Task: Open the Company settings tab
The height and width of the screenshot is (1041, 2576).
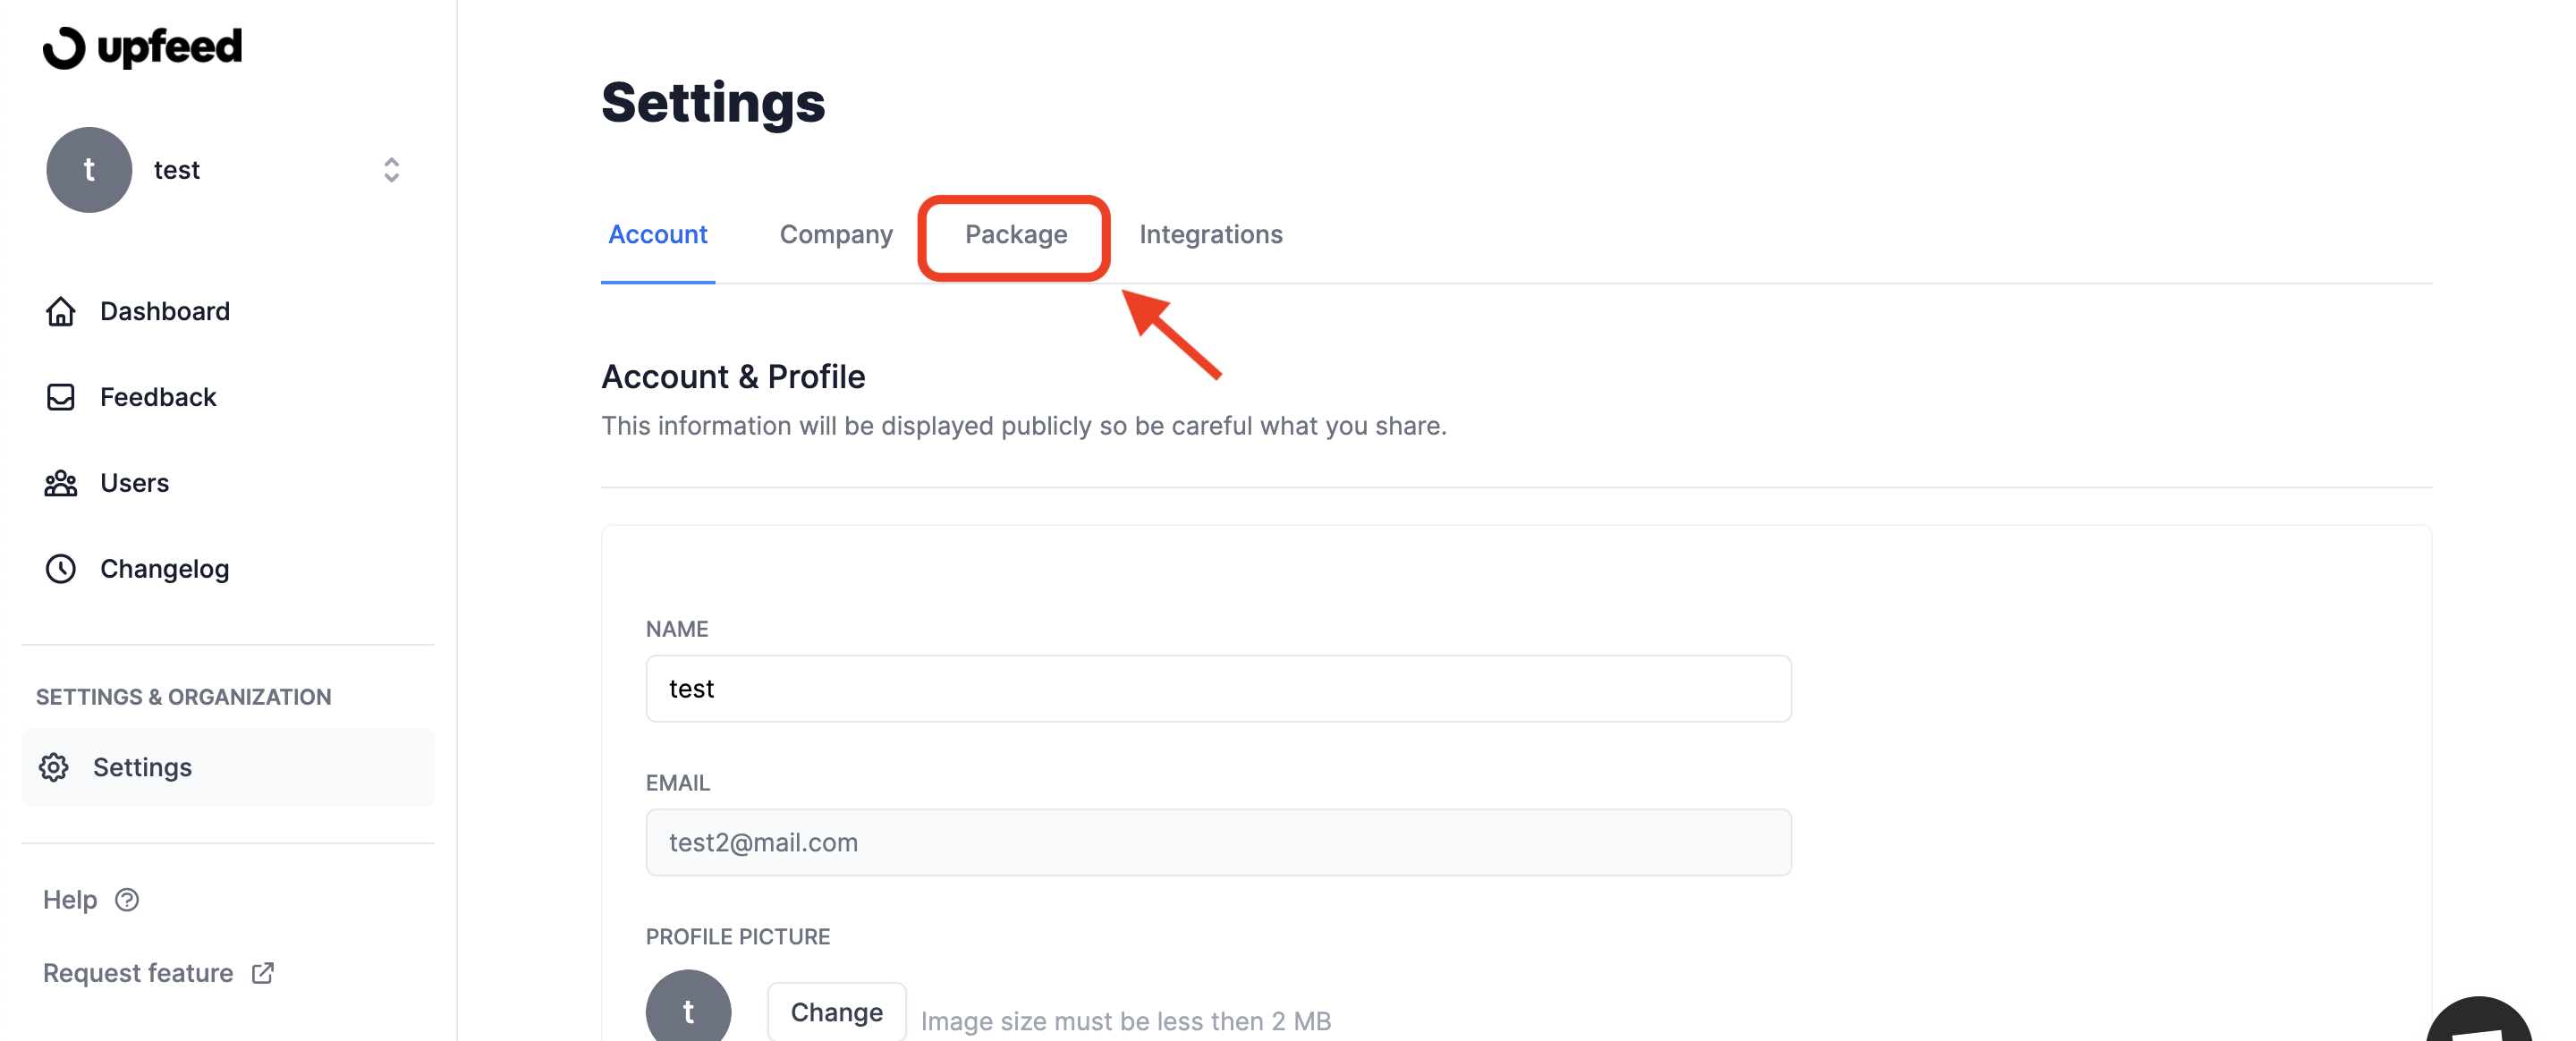Action: point(836,233)
